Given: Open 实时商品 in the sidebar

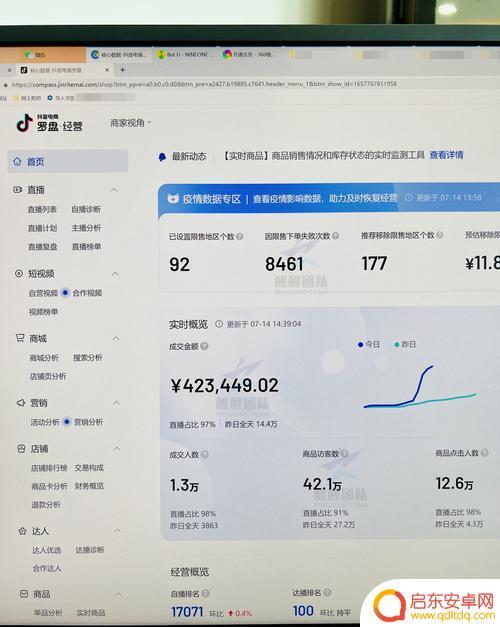Looking at the screenshot, I should point(91,613).
